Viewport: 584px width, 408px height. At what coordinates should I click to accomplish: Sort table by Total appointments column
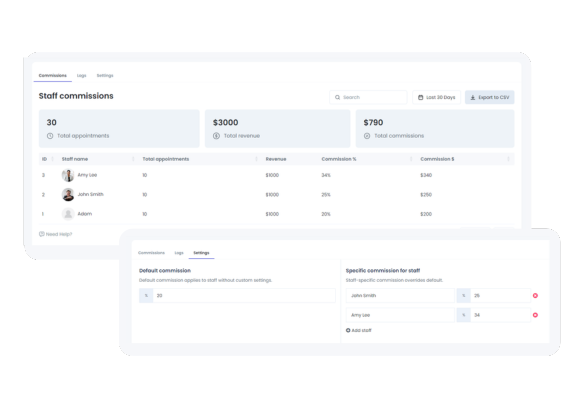point(166,159)
